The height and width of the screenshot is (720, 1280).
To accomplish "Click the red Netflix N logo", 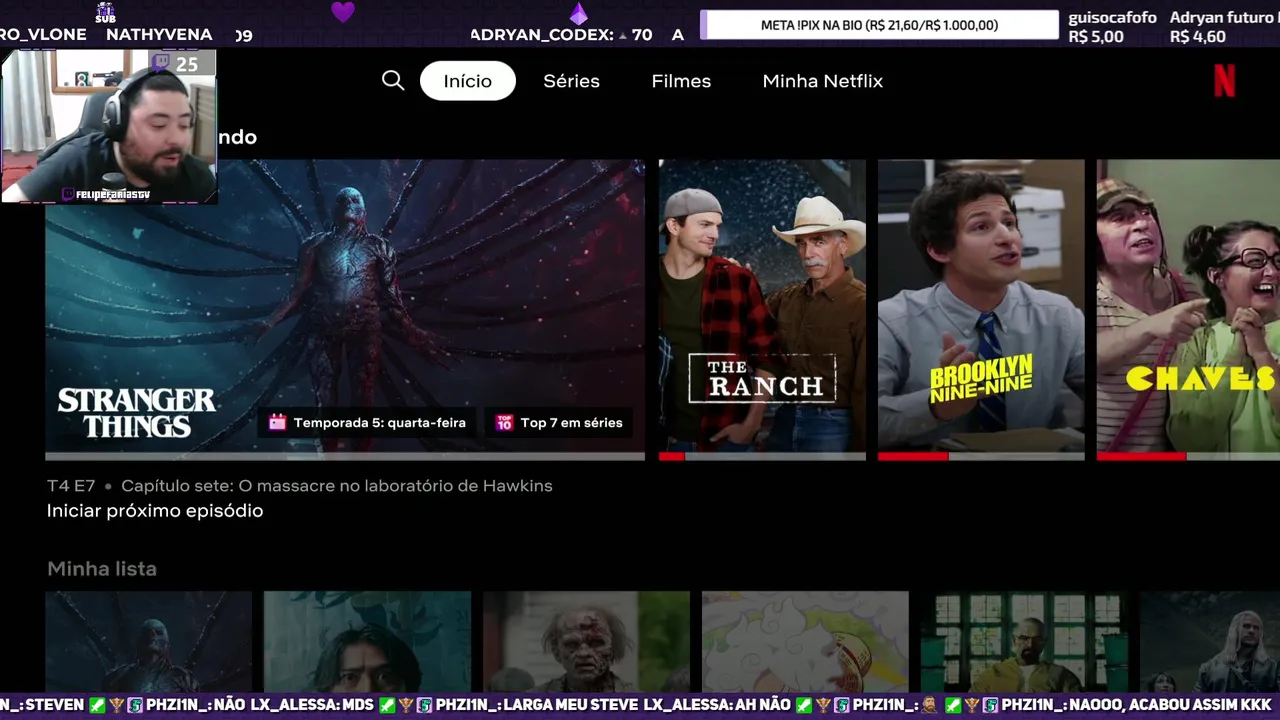I will (1224, 81).
